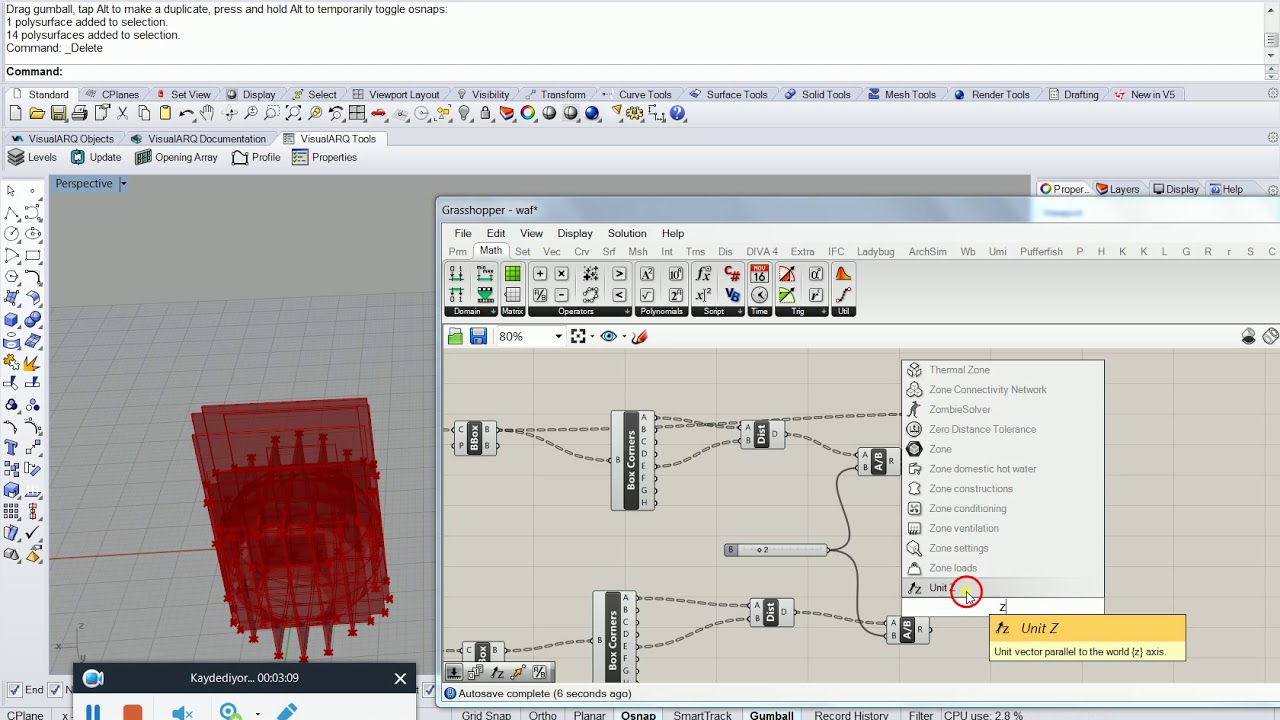
Task: Click the number slider on Grasshopper canvas
Action: [x=776, y=550]
